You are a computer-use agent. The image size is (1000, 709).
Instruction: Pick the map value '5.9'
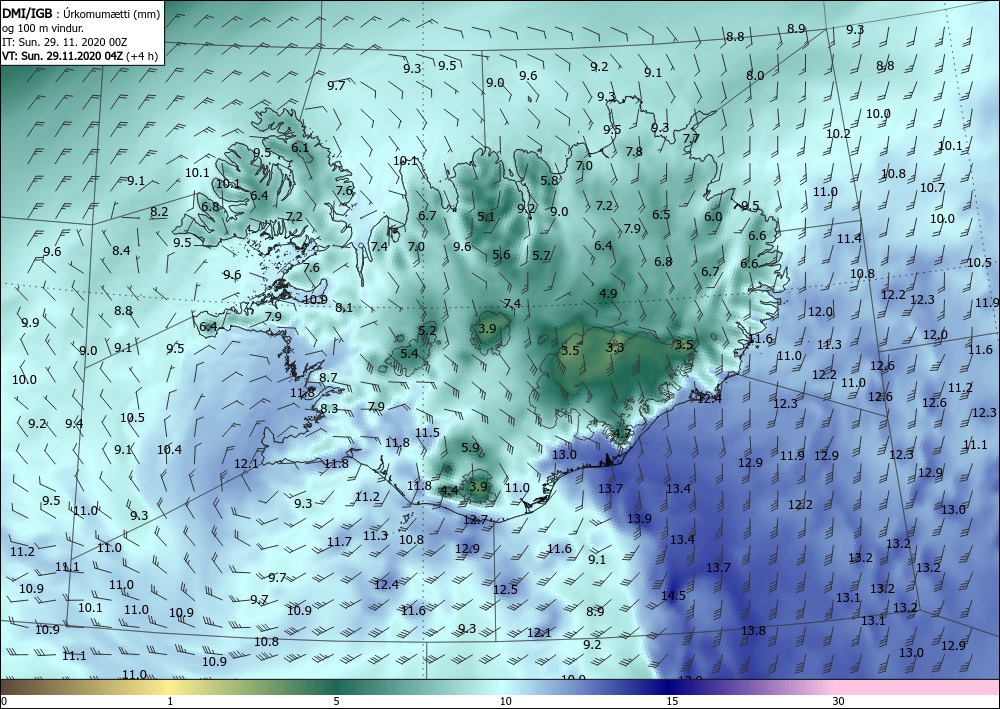469,448
